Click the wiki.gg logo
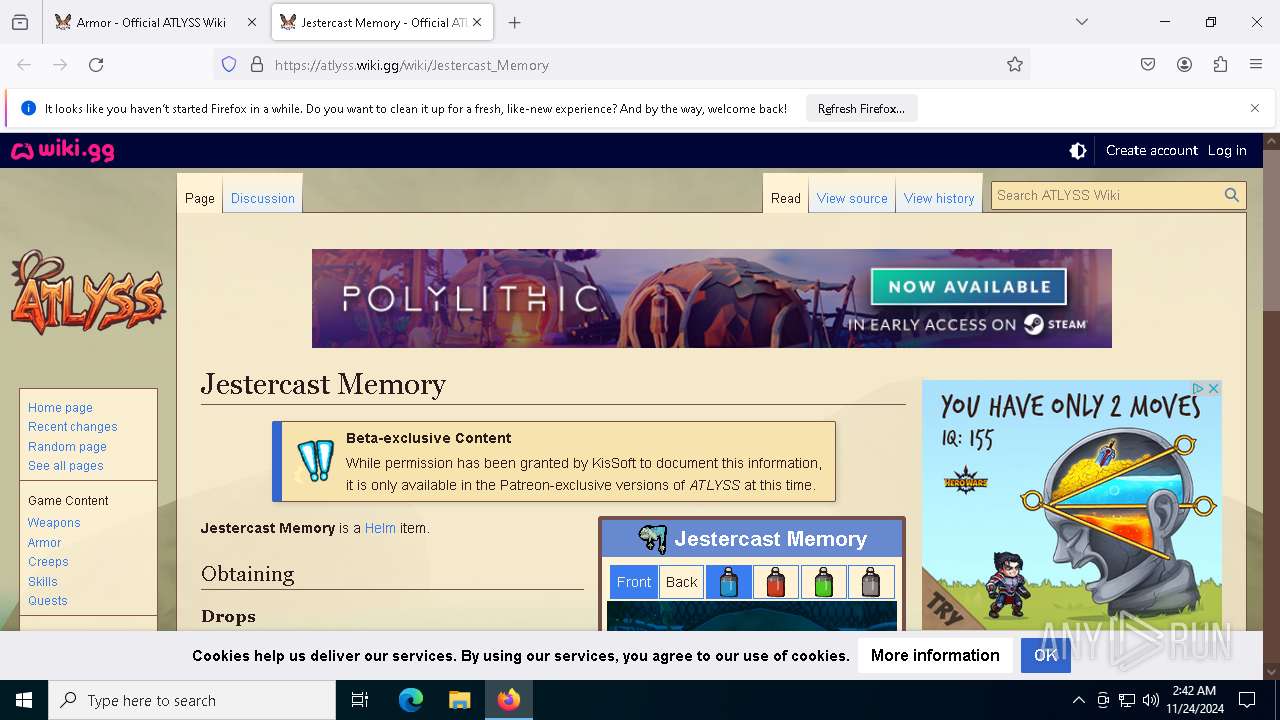 [x=62, y=151]
